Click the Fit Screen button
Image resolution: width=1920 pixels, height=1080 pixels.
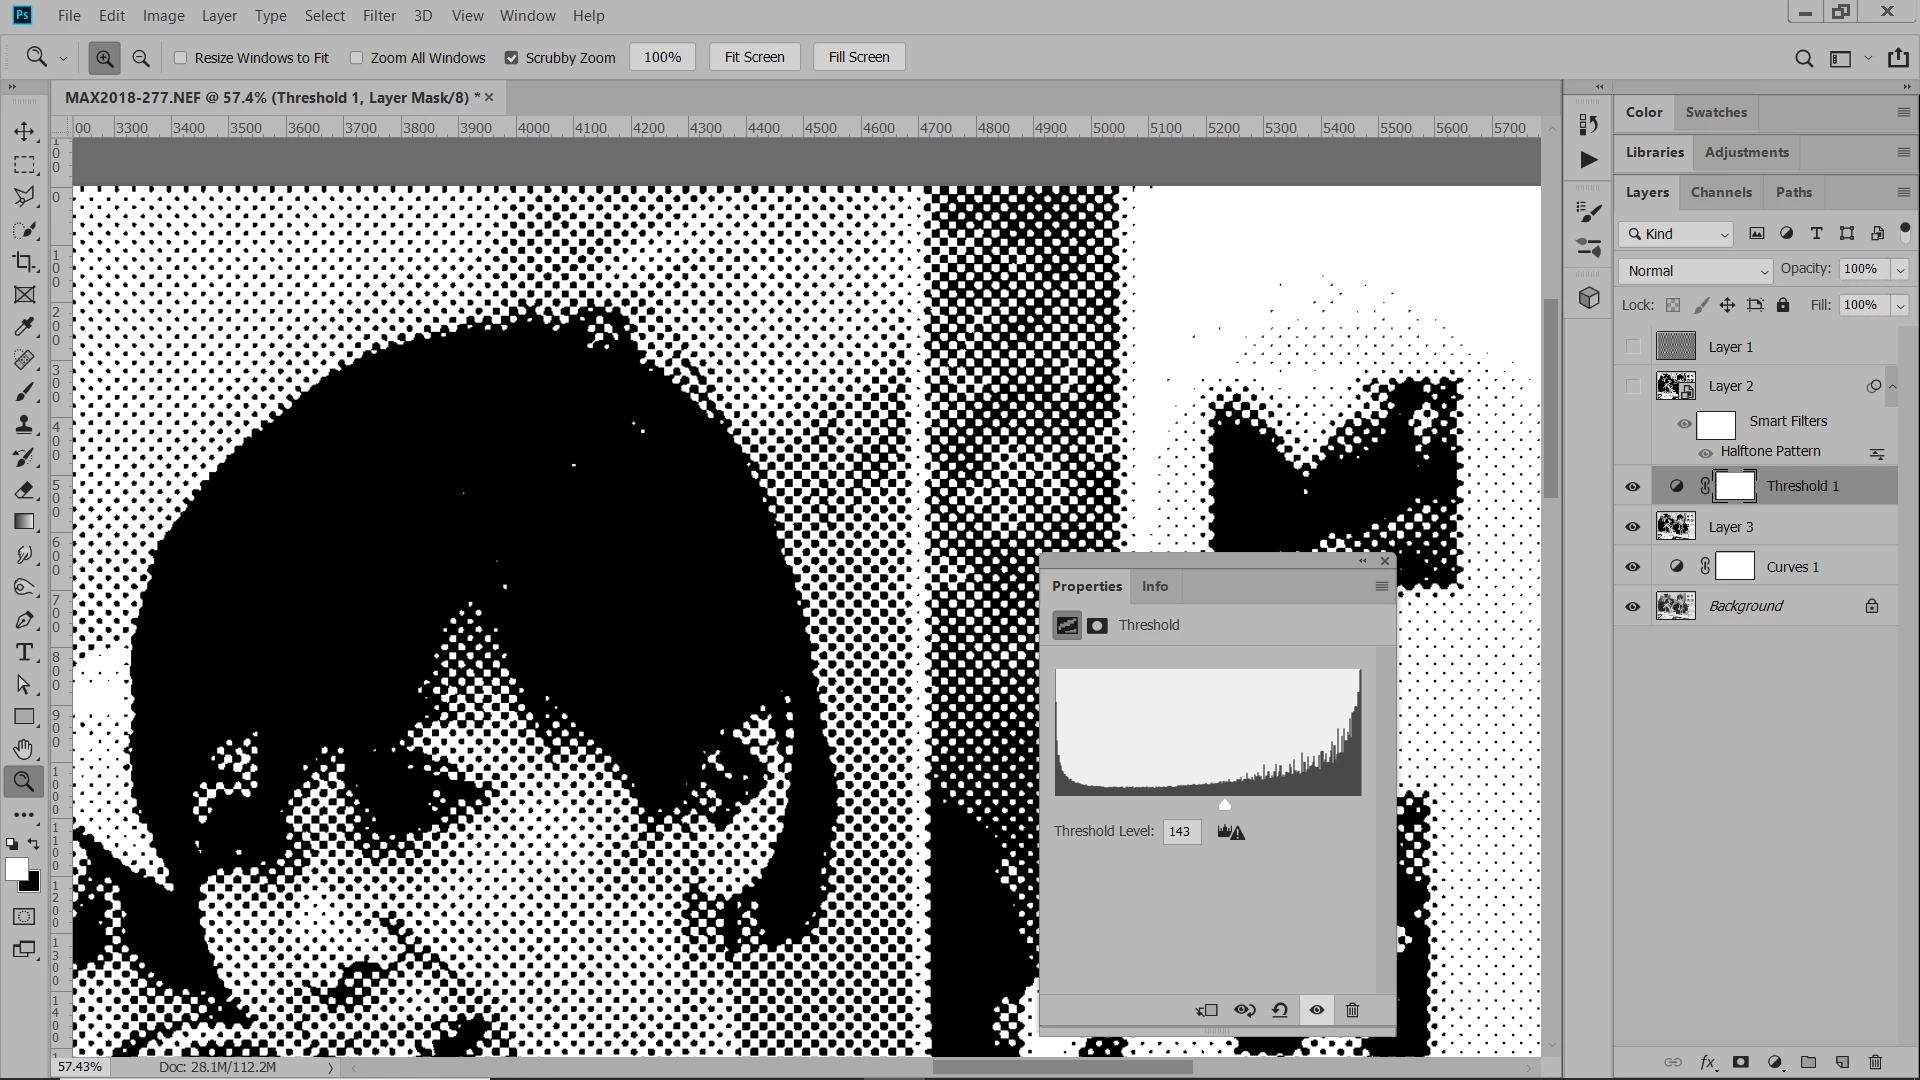point(754,57)
